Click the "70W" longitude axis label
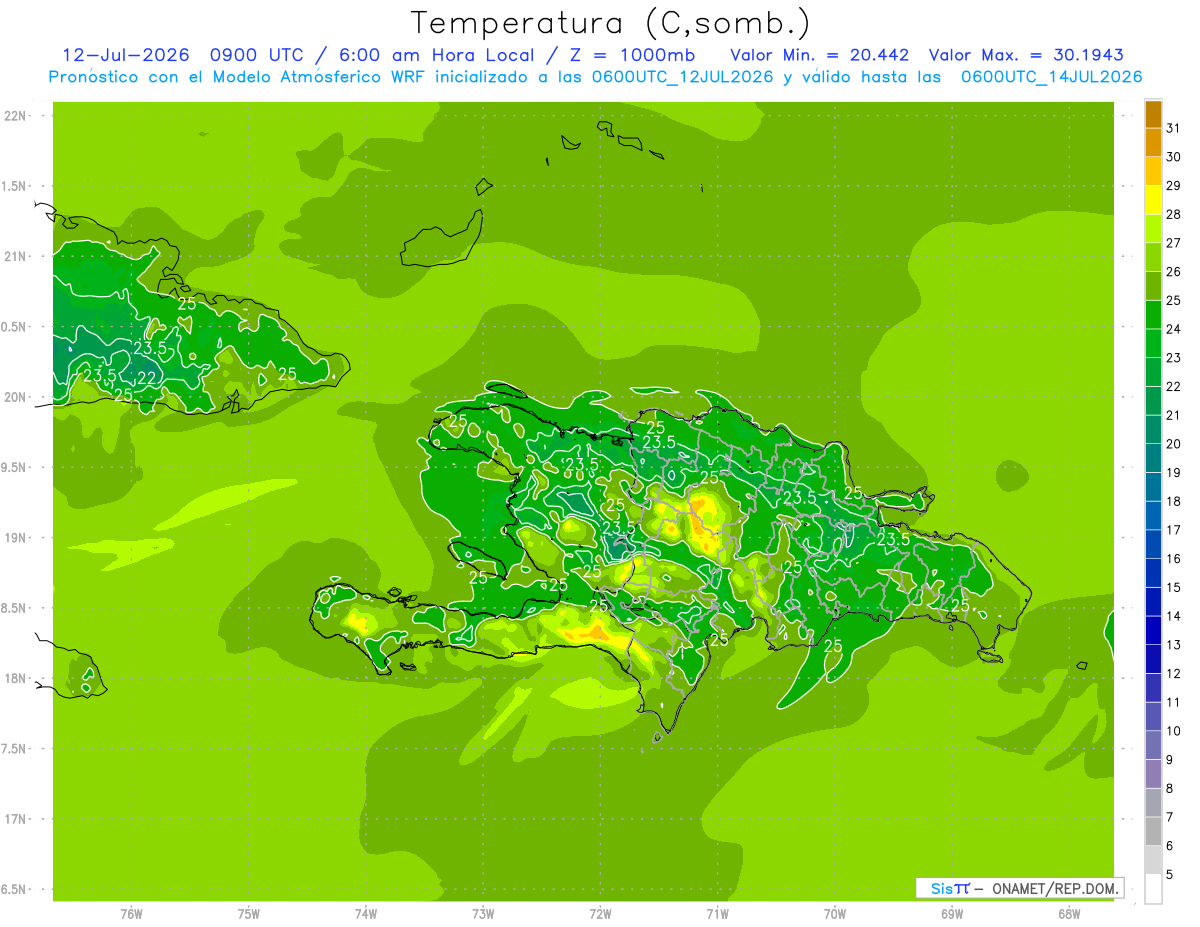 coord(835,914)
